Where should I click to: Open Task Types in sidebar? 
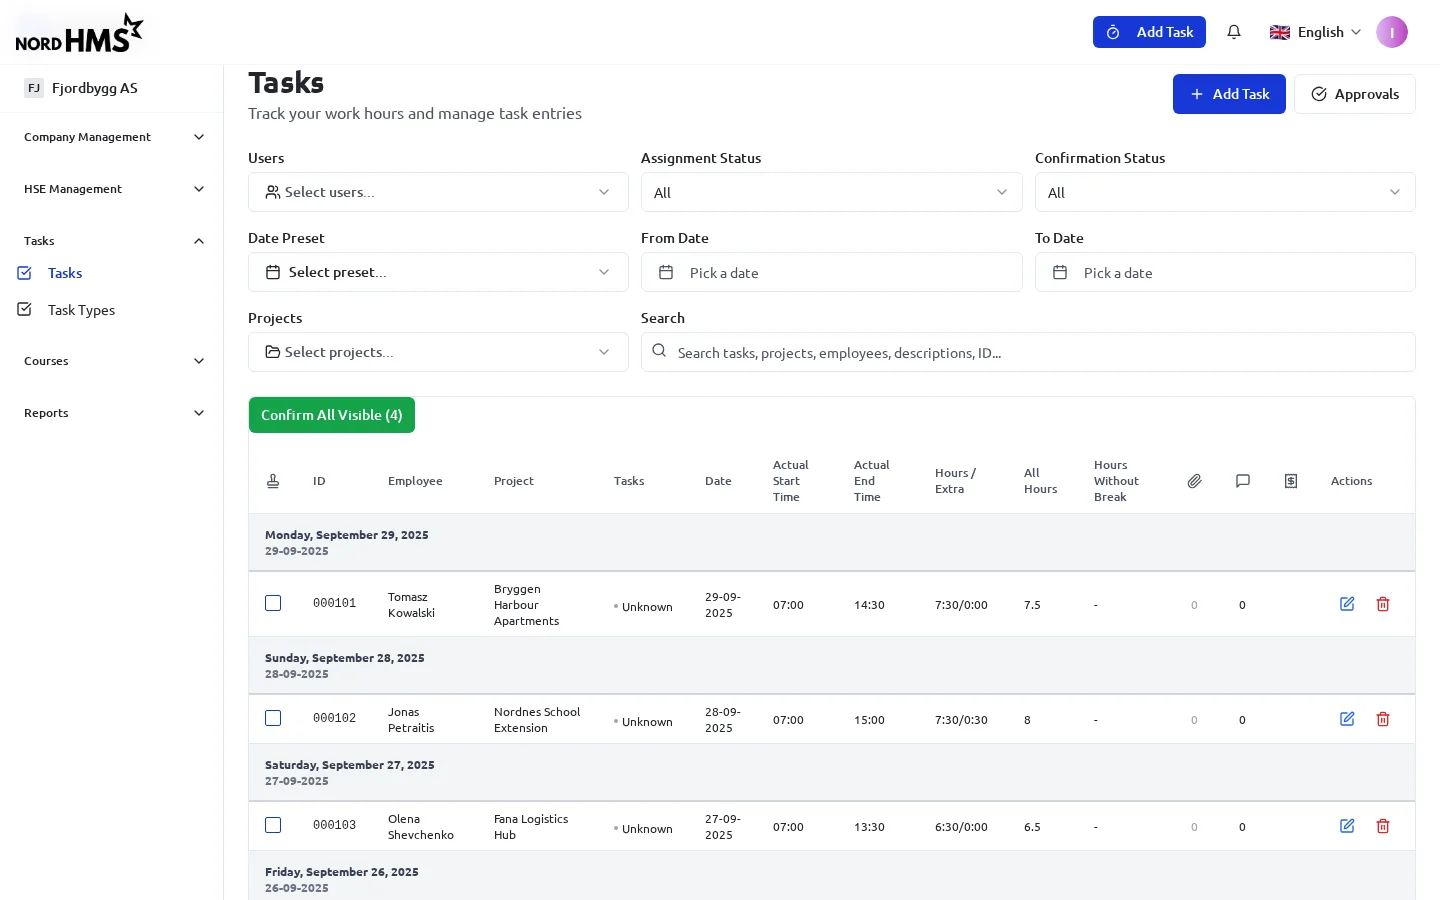81,310
